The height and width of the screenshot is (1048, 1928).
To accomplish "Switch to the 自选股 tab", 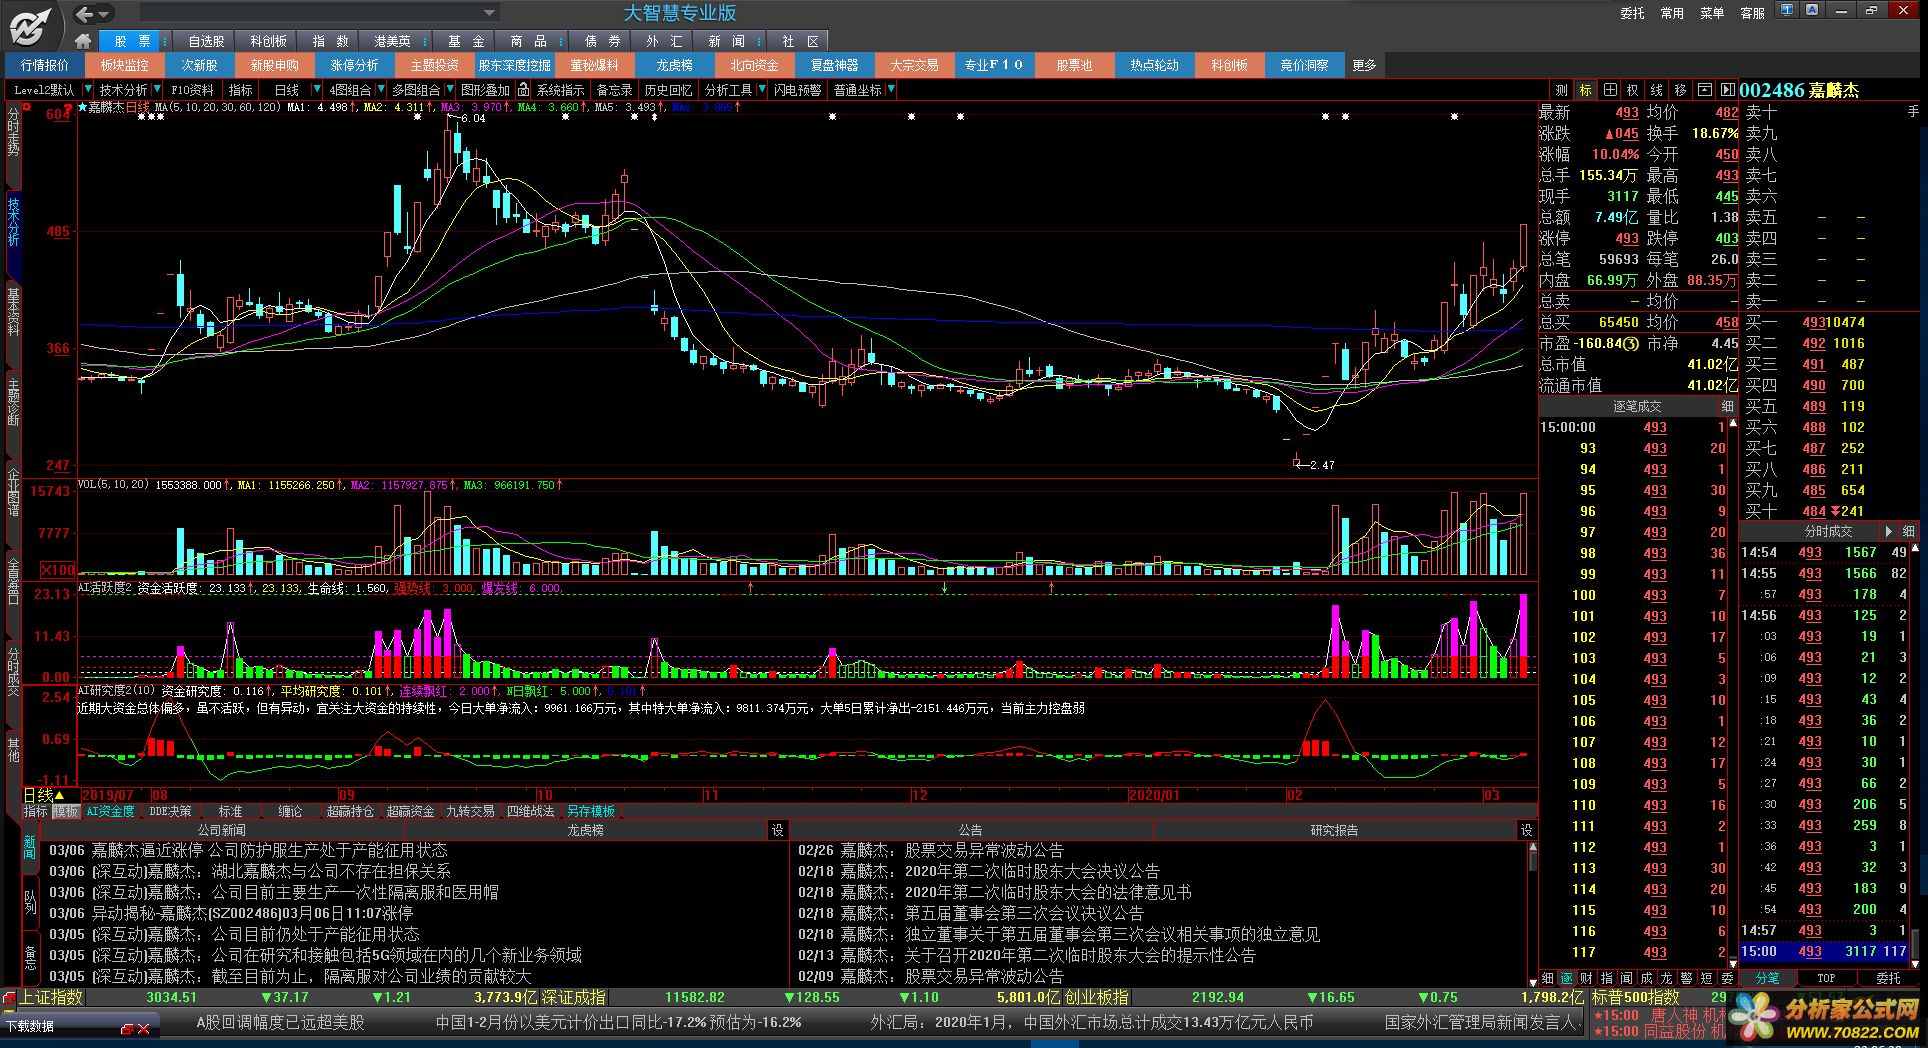I will 206,41.
